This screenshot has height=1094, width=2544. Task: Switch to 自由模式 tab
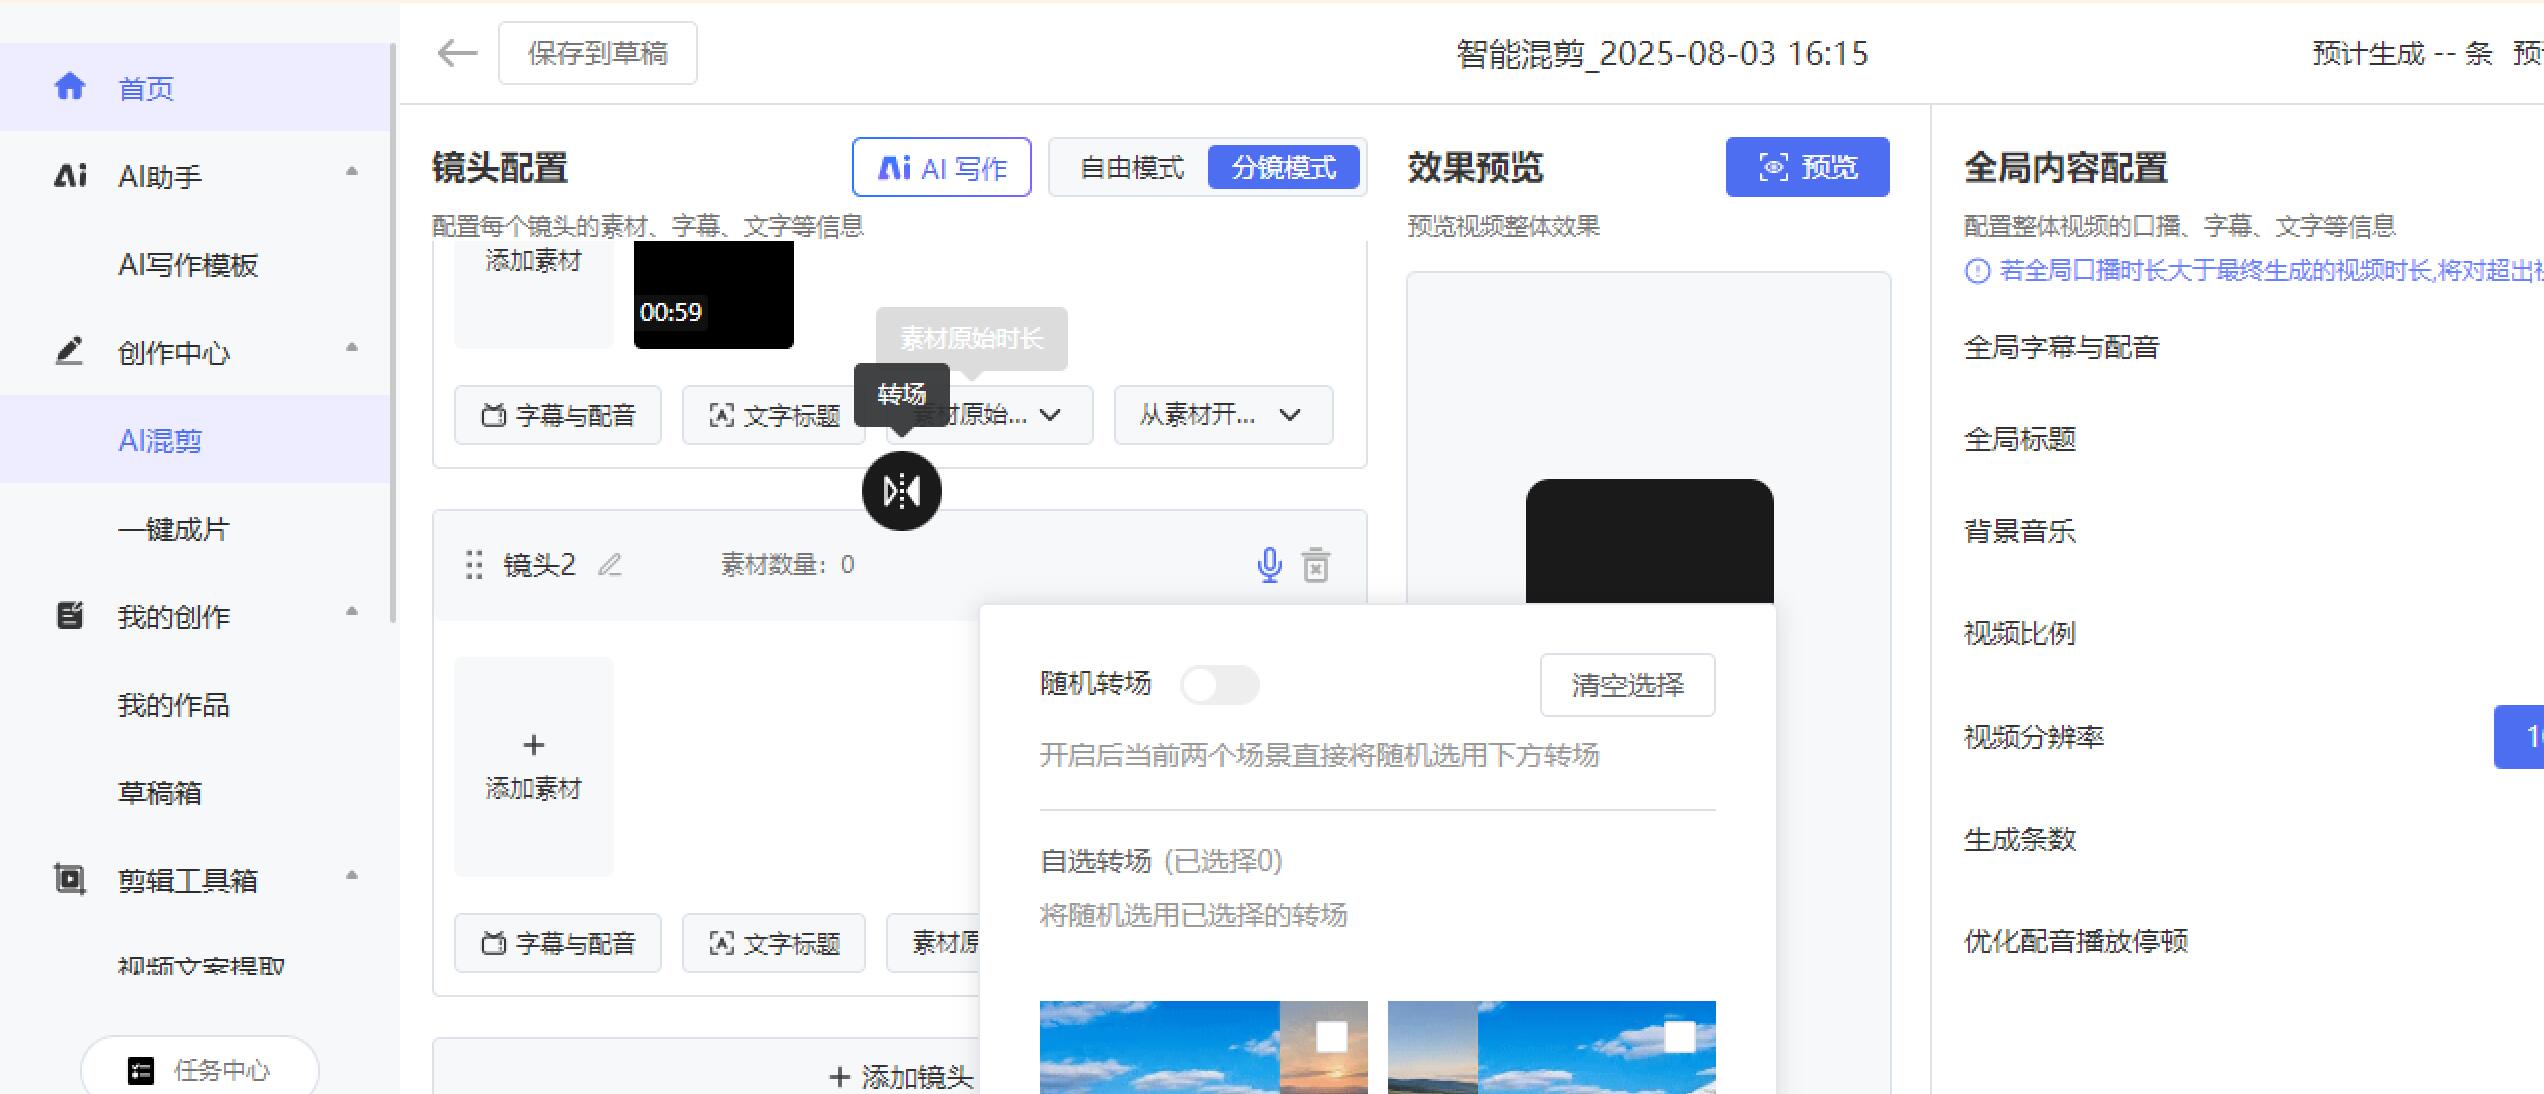(x=1131, y=167)
